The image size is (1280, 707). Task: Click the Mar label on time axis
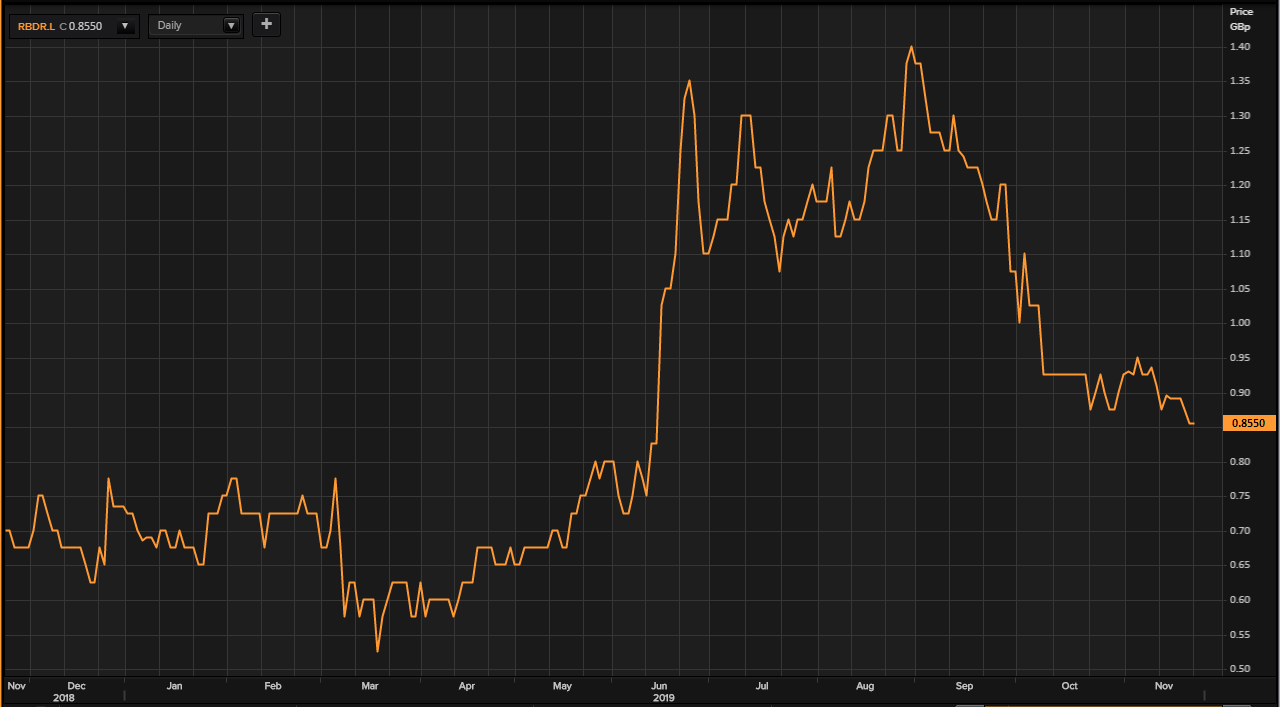(370, 686)
